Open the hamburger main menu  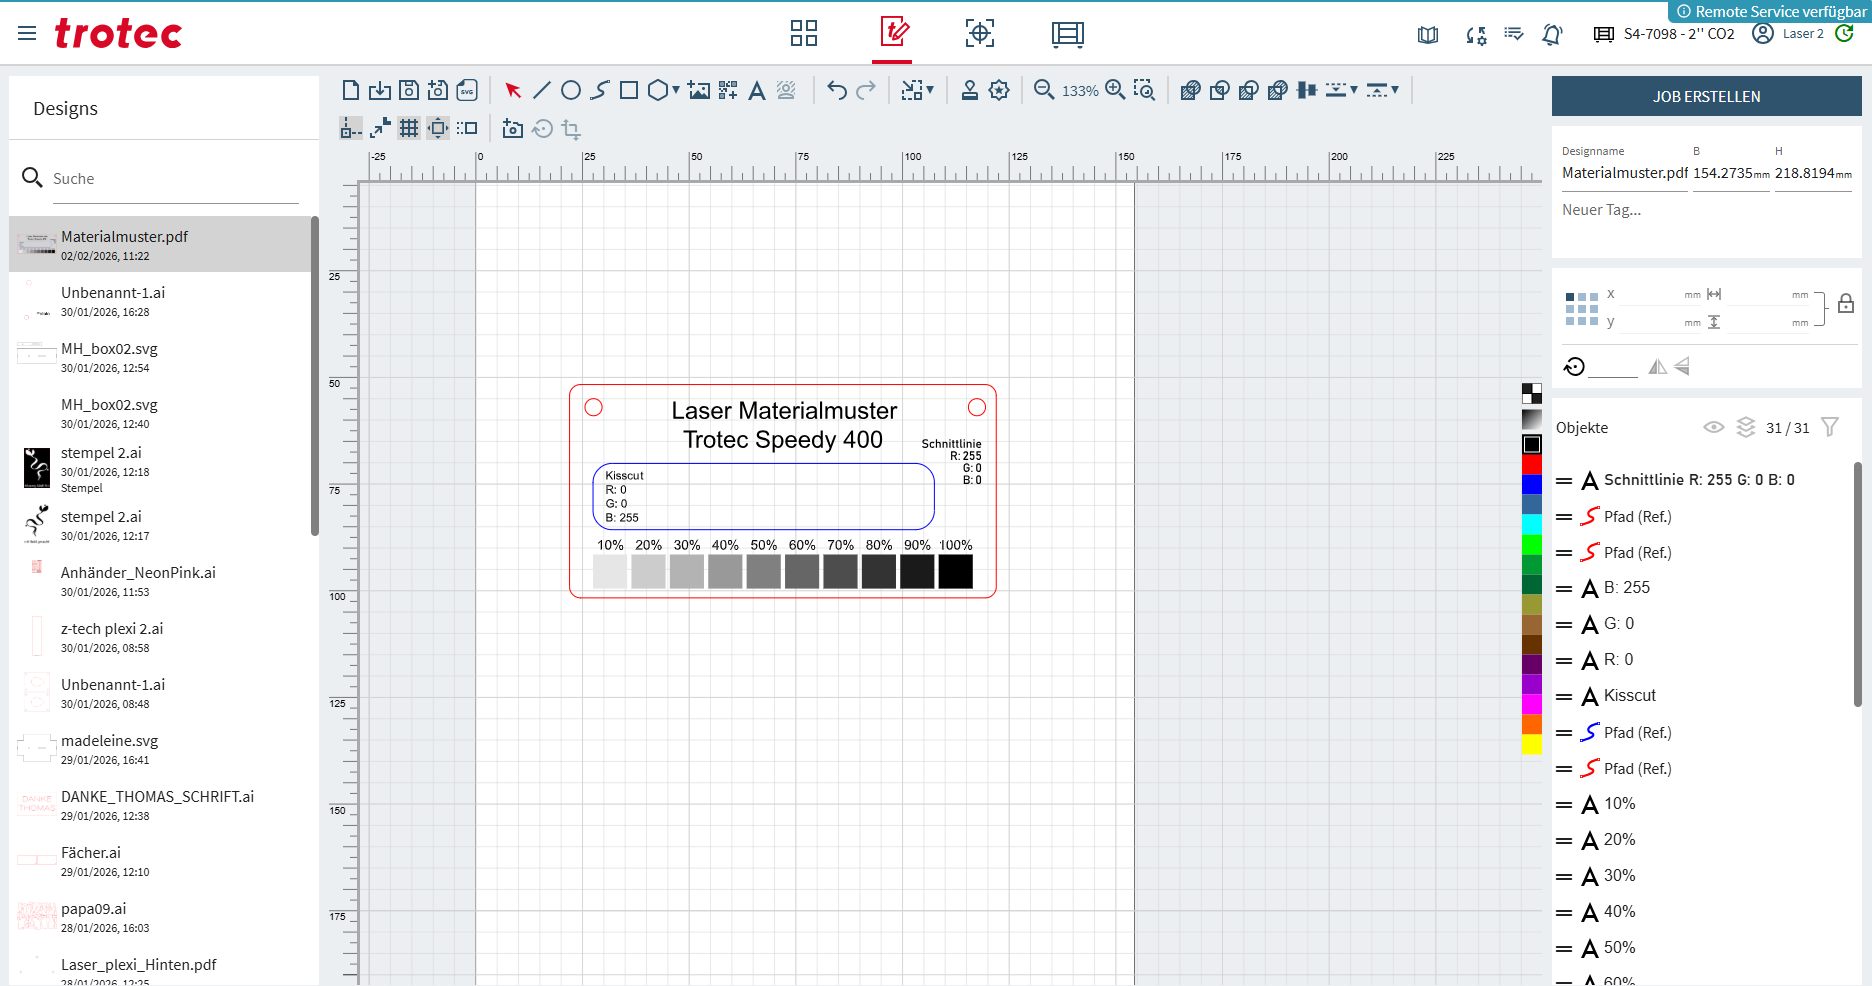(x=27, y=33)
